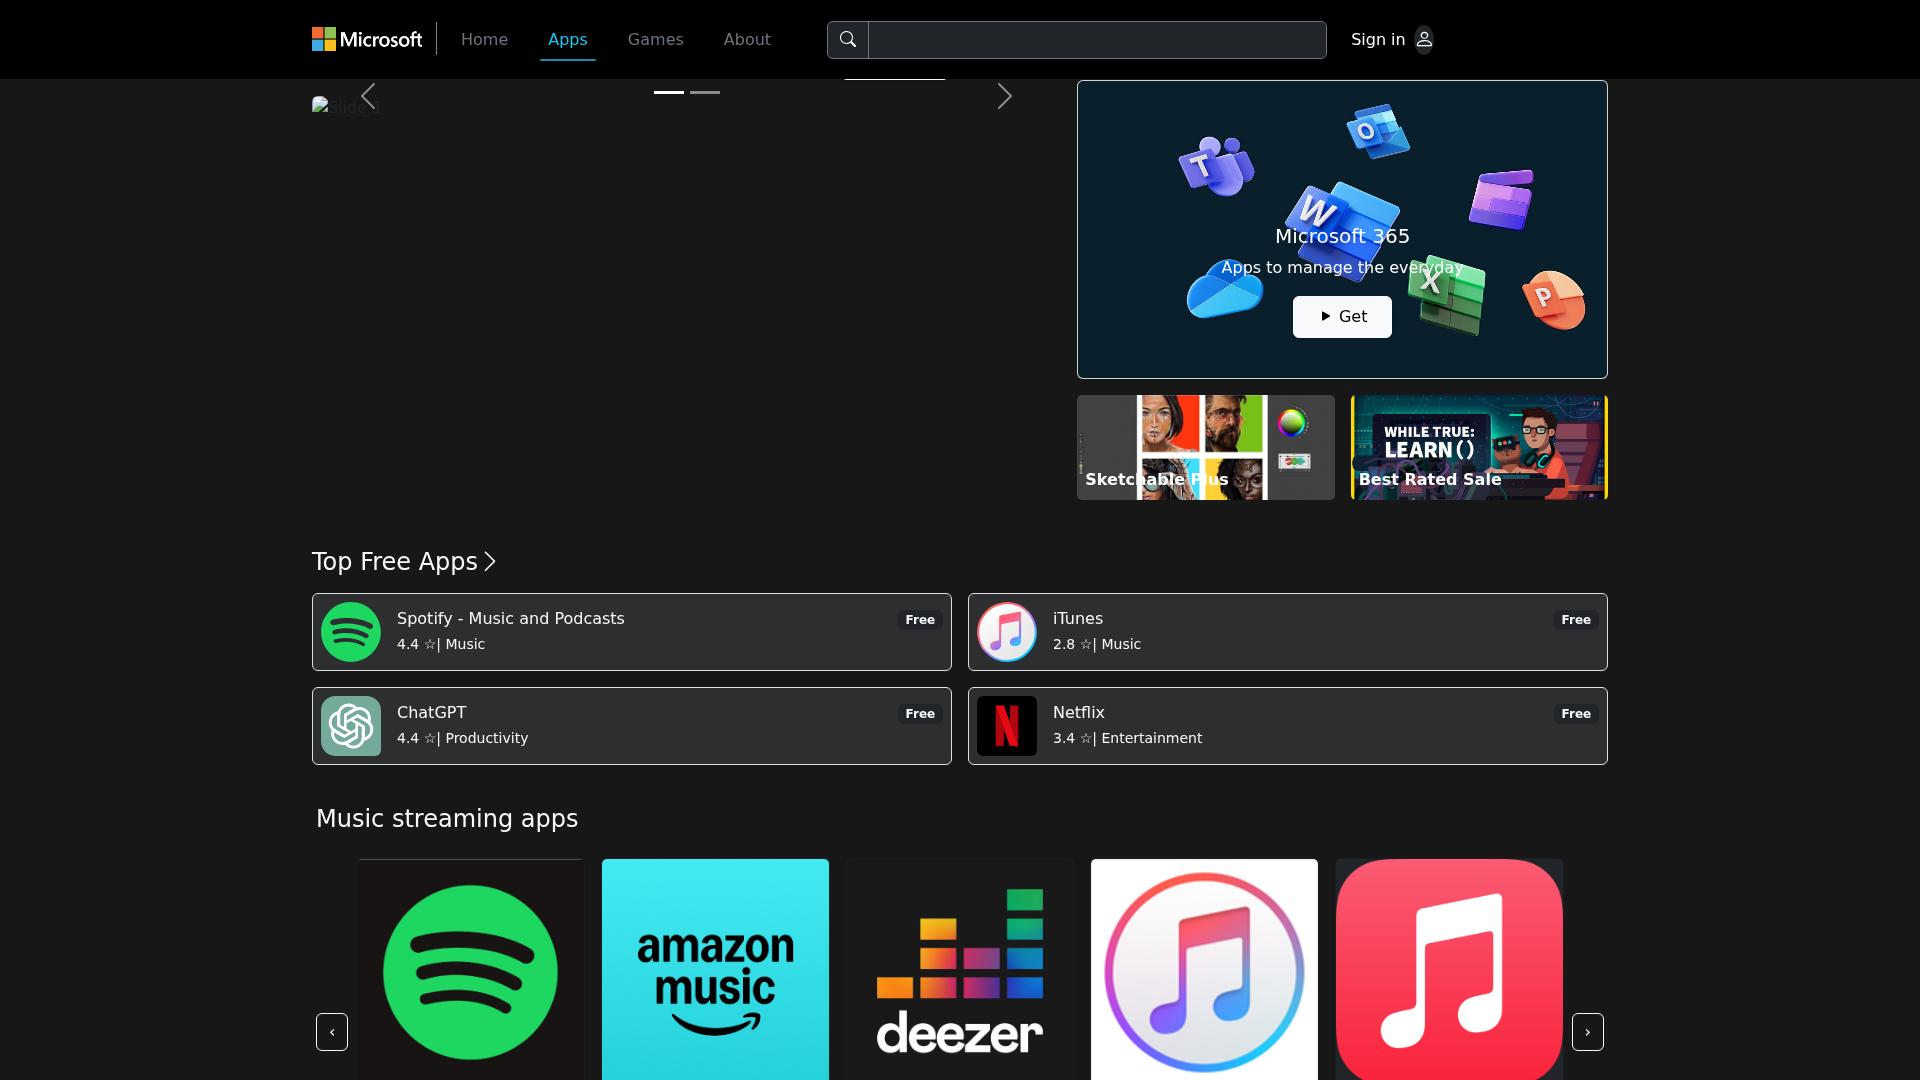The image size is (1920, 1080).
Task: Click the Outlook icon in Microsoft 365 banner
Action: (1378, 131)
